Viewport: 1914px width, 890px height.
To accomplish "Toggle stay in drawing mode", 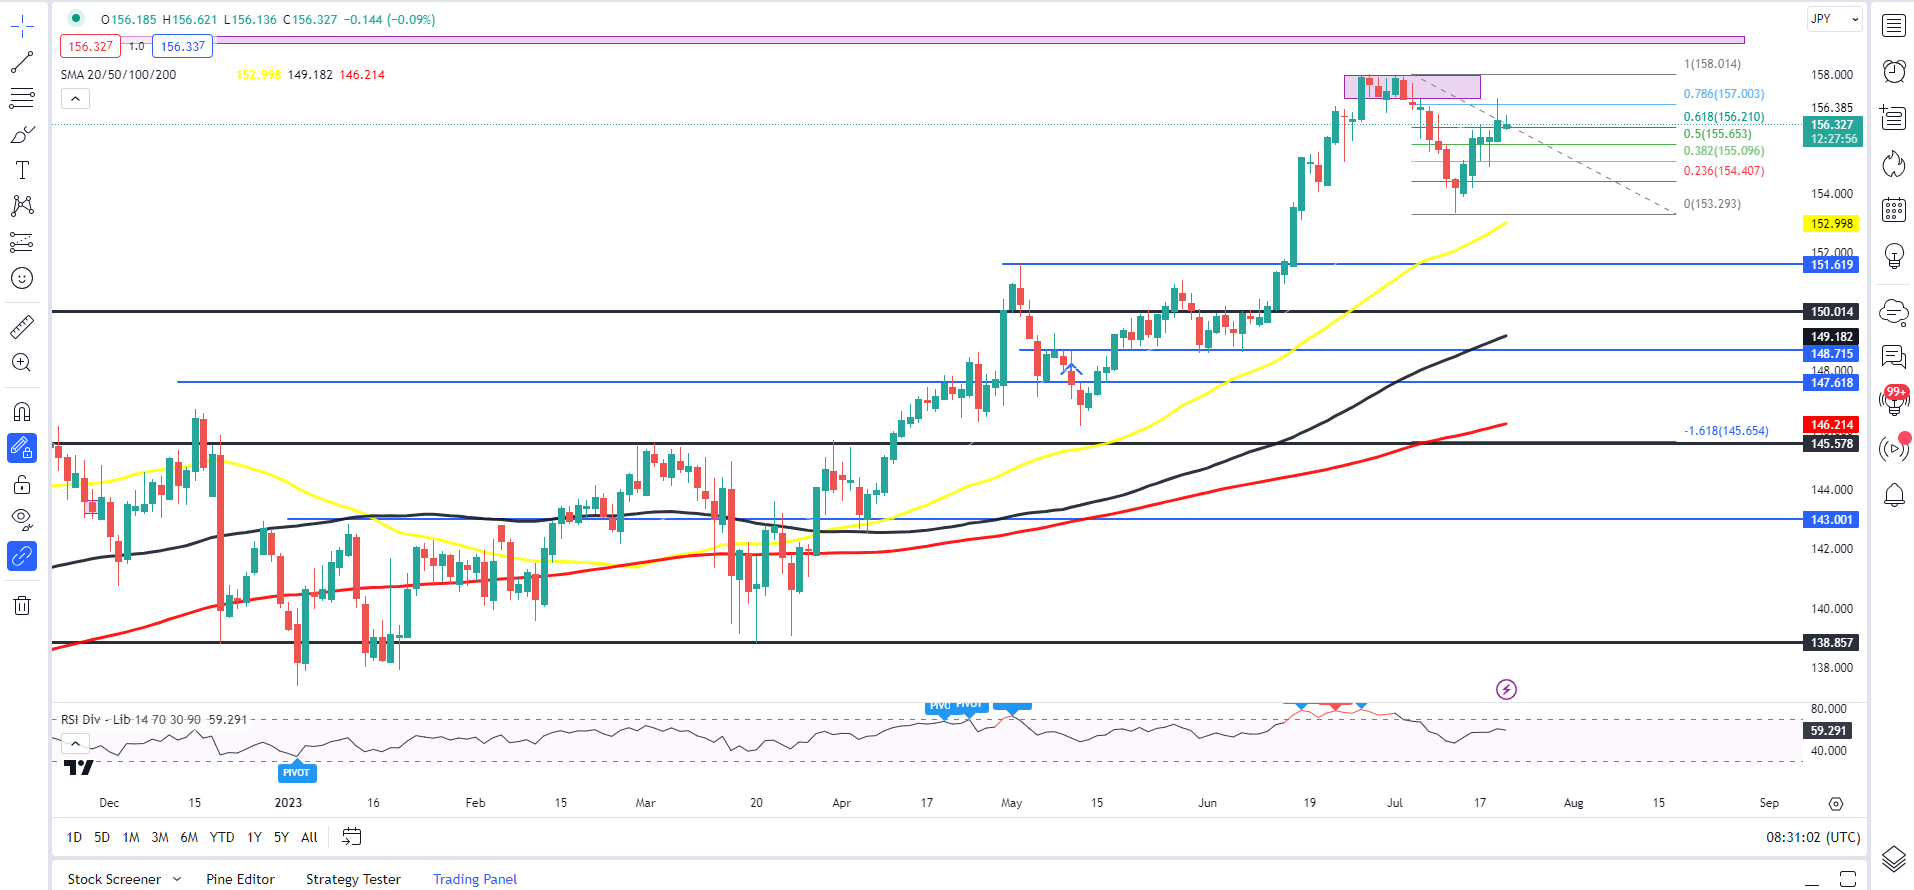I will tap(22, 447).
